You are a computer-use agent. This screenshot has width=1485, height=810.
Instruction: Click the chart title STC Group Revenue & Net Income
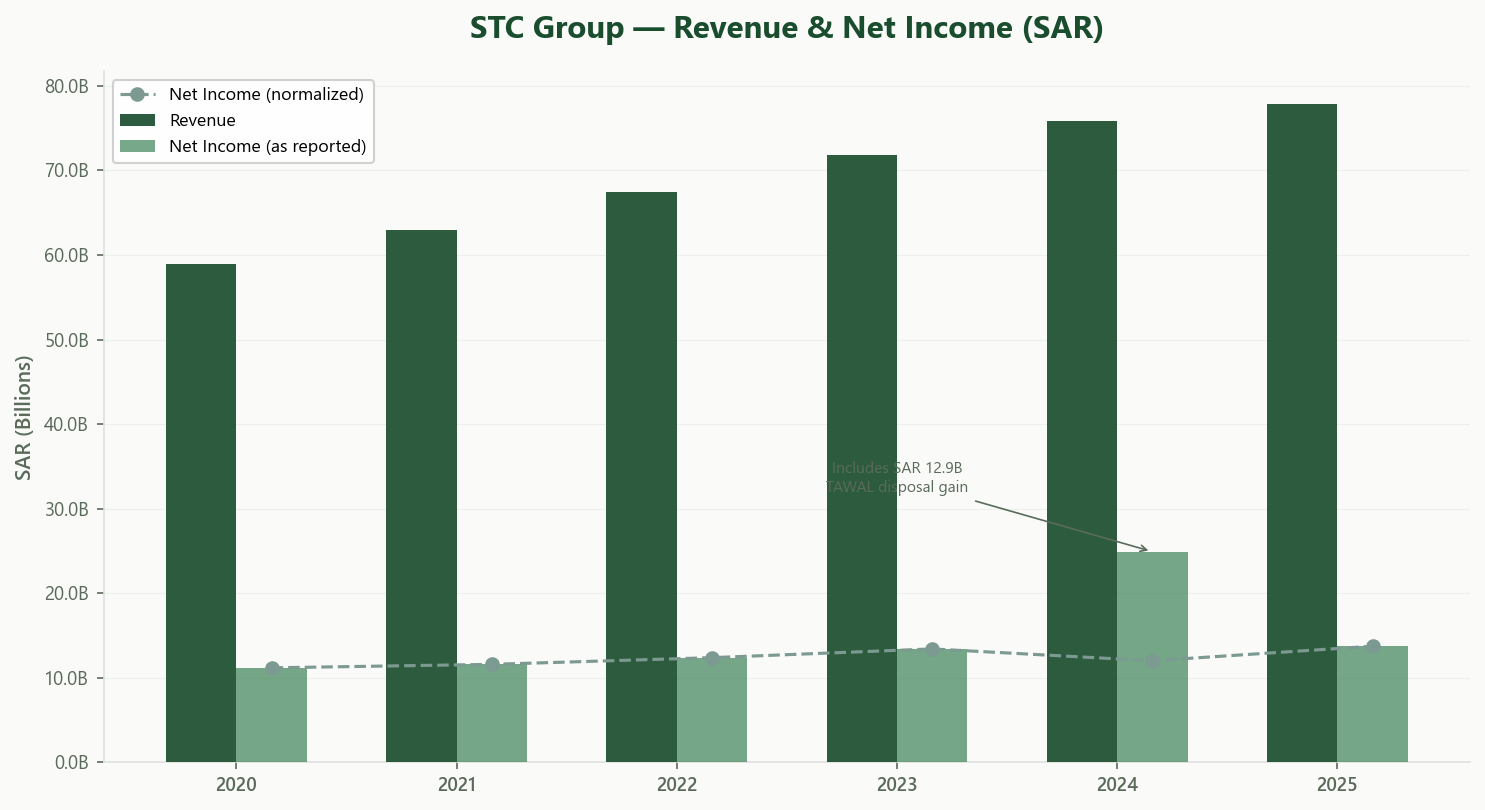click(x=786, y=29)
